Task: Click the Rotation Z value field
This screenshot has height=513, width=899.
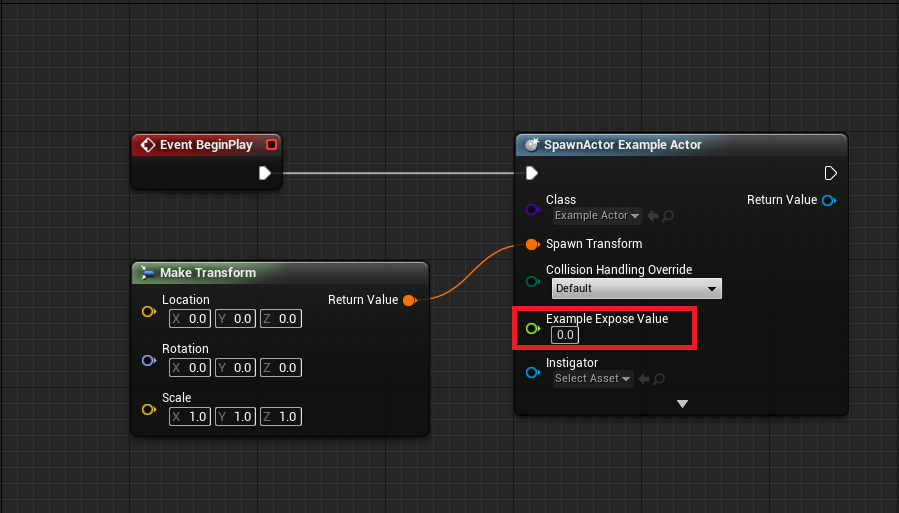Action: [280, 367]
